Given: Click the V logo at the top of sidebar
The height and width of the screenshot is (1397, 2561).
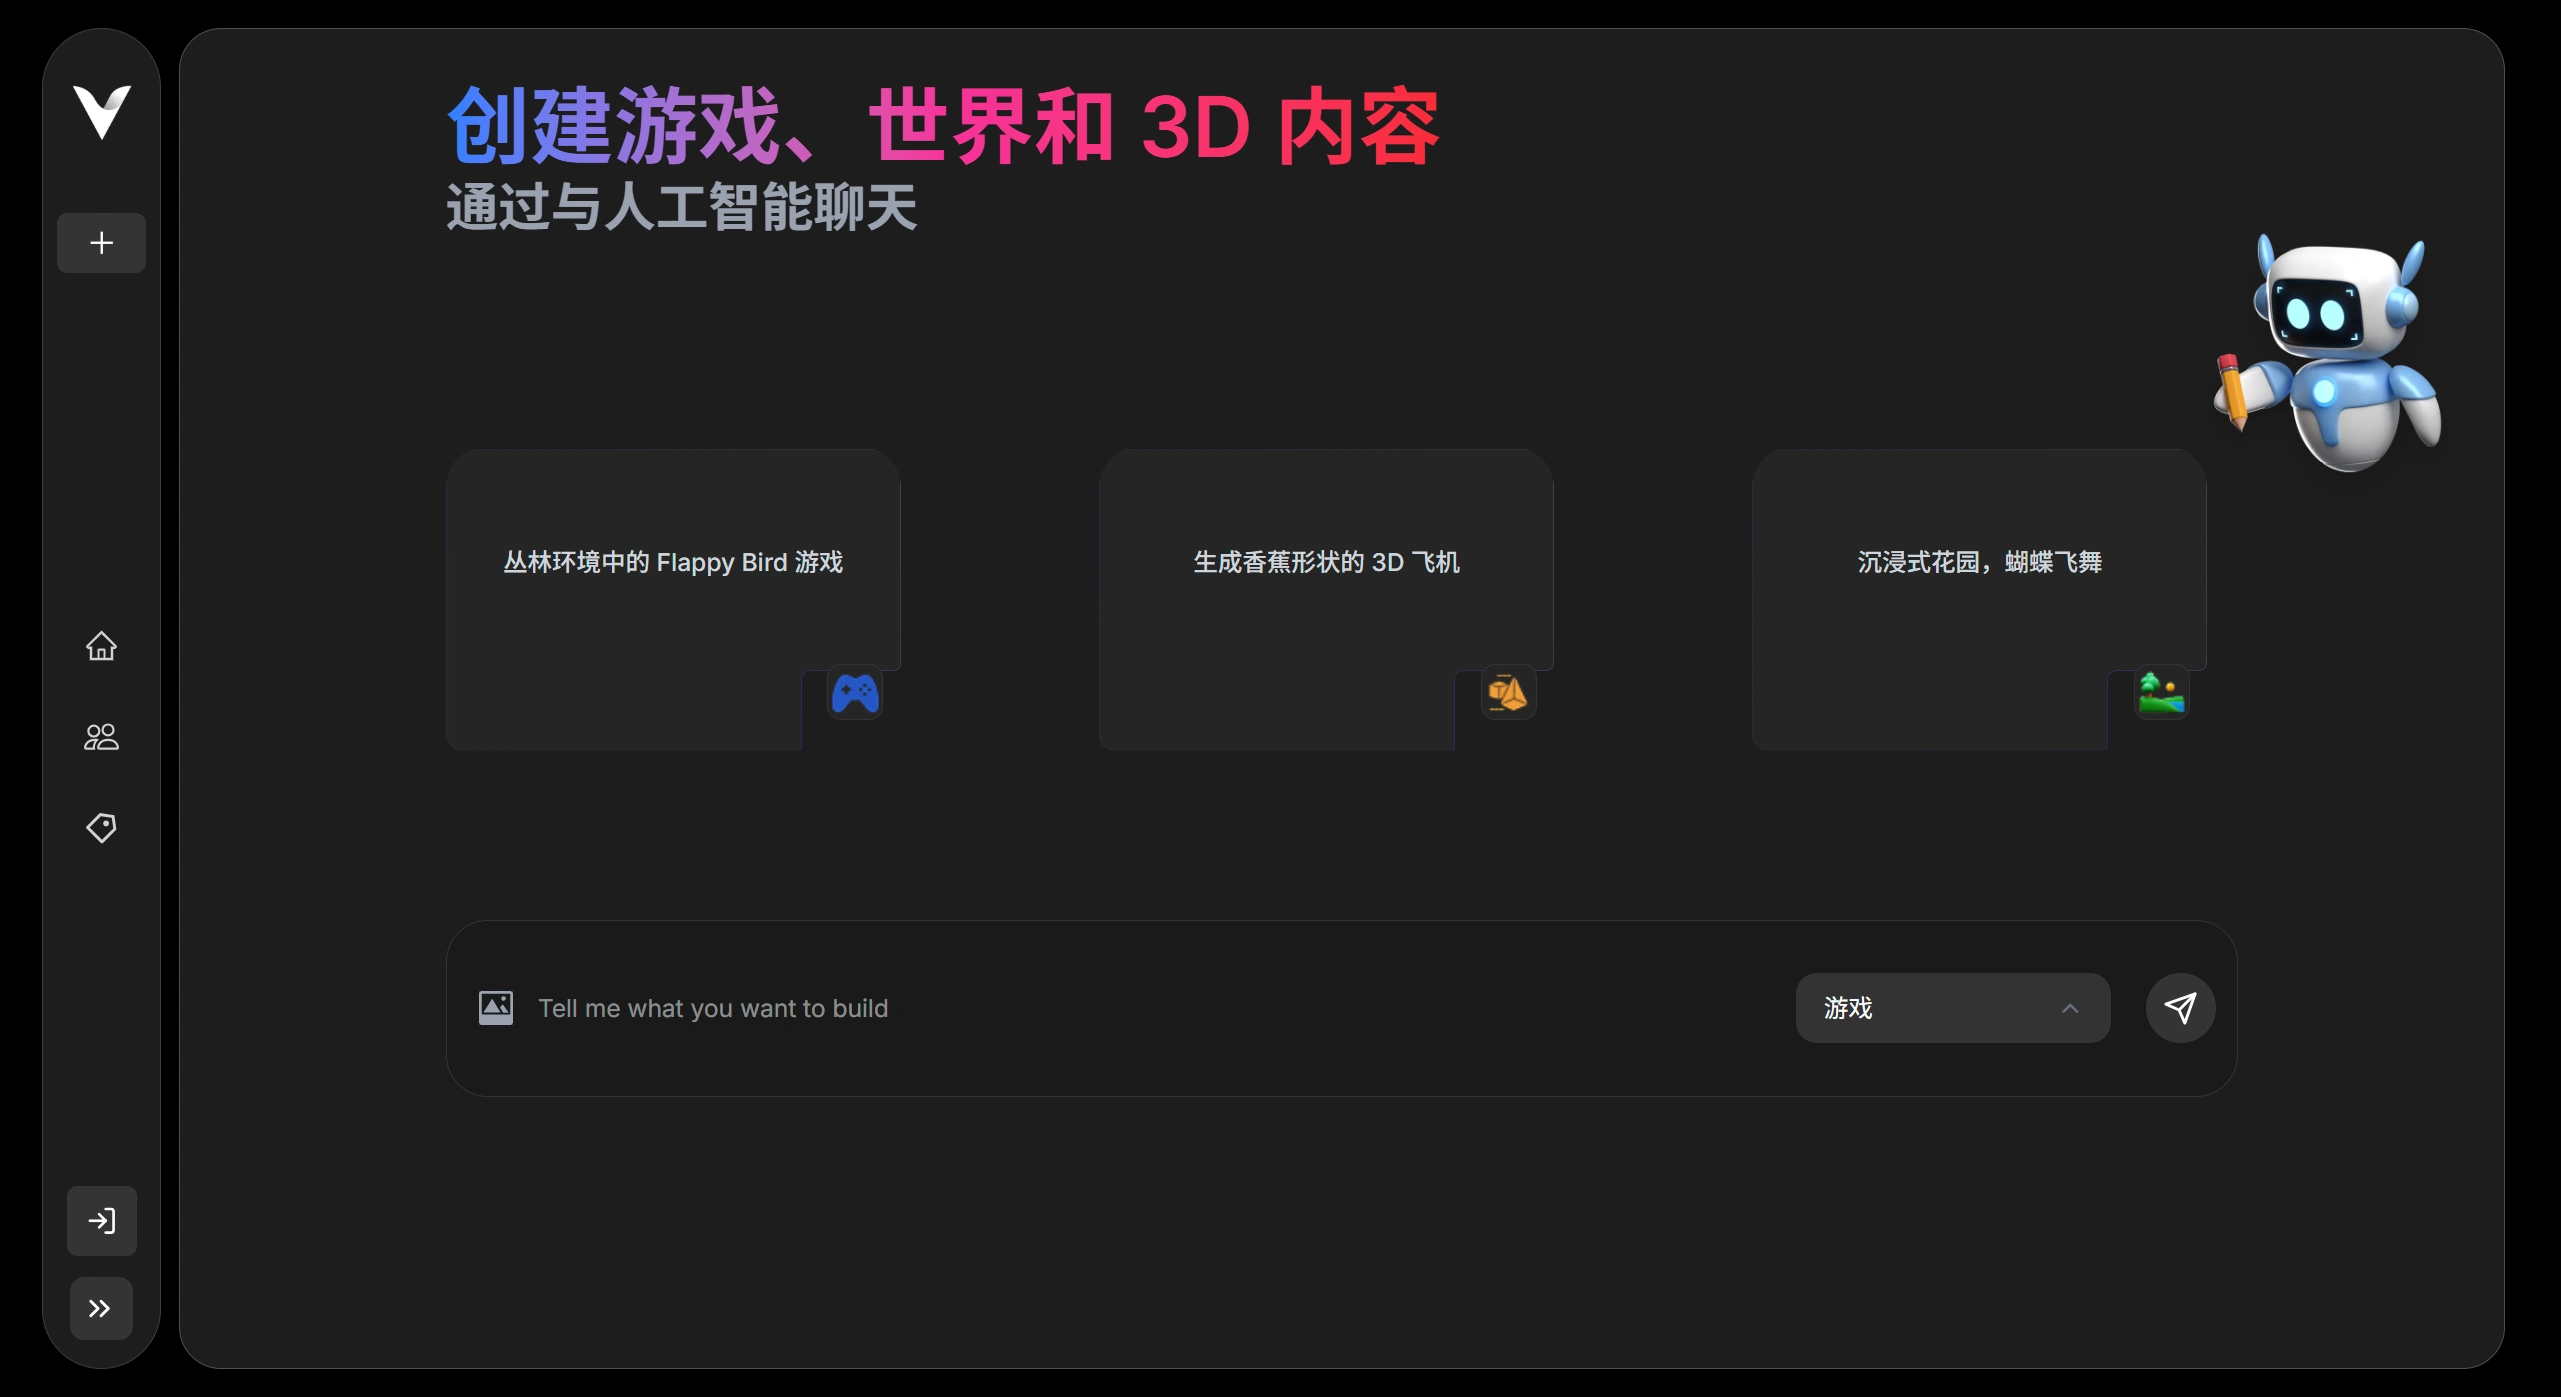Looking at the screenshot, I should click(x=101, y=113).
